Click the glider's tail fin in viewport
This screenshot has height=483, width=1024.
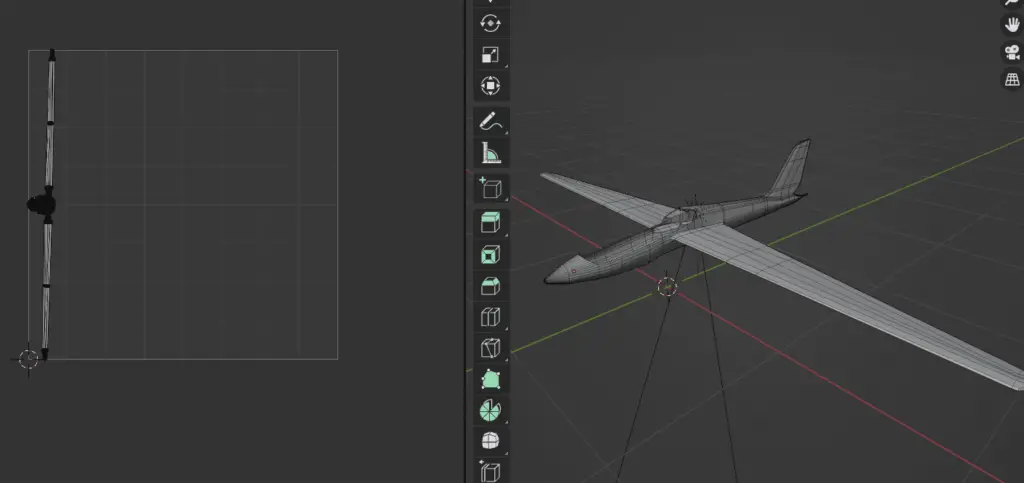click(x=792, y=168)
